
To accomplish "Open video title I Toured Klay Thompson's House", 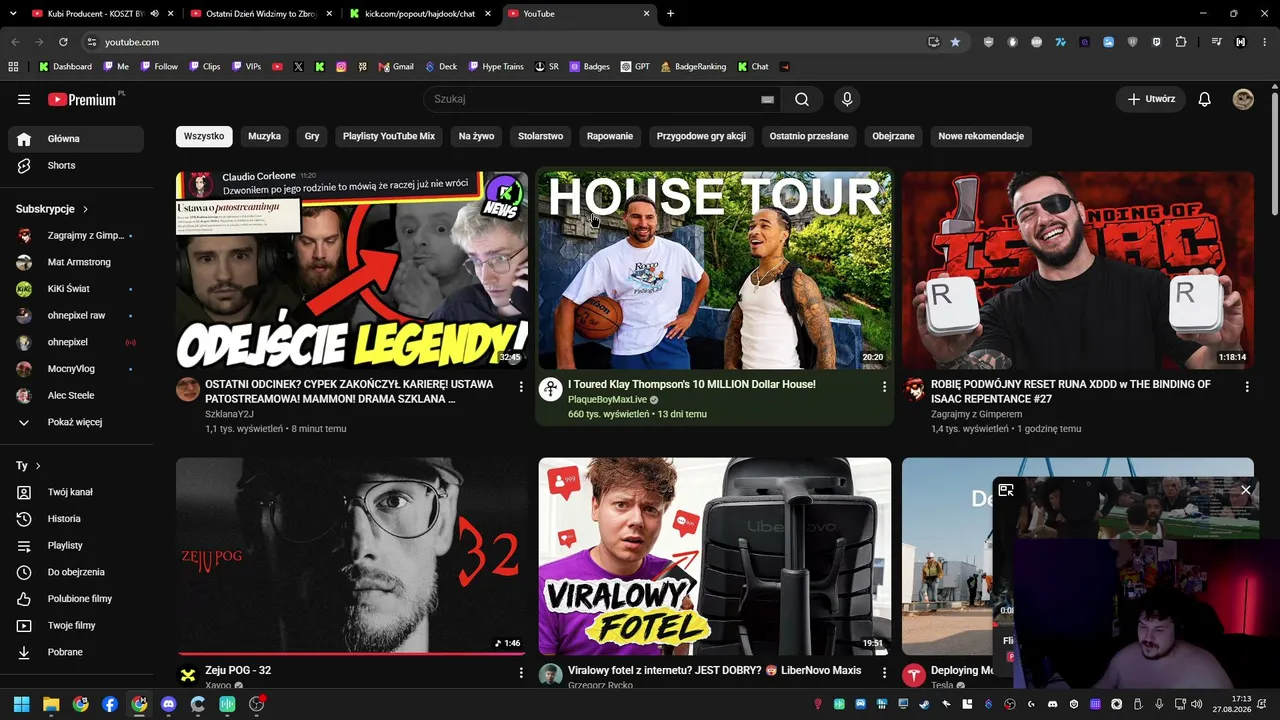I will point(692,385).
